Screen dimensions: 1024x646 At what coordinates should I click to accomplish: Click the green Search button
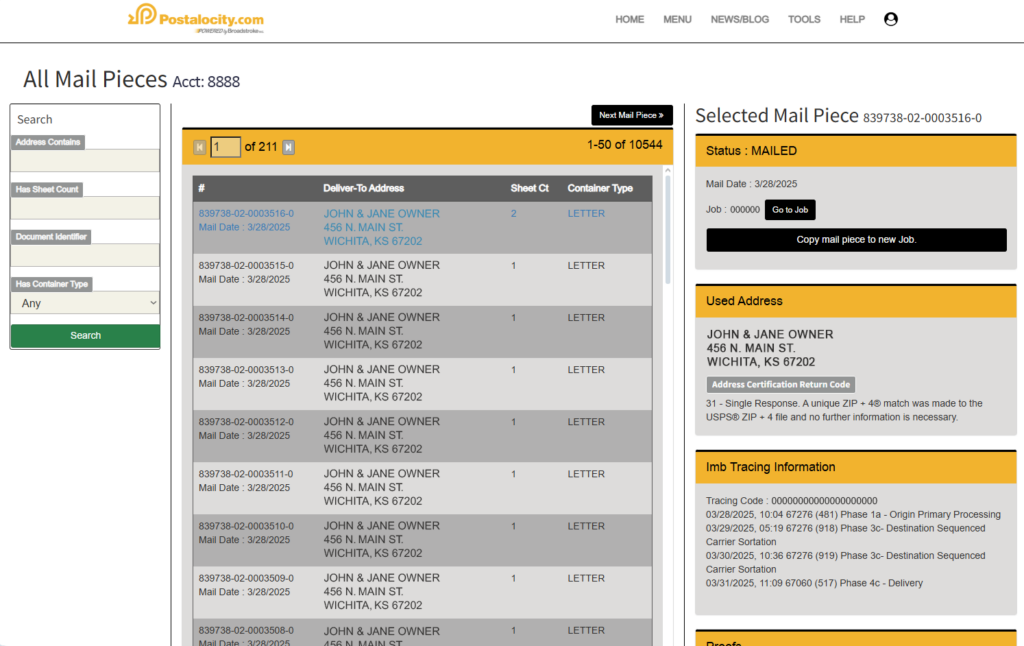pos(85,336)
